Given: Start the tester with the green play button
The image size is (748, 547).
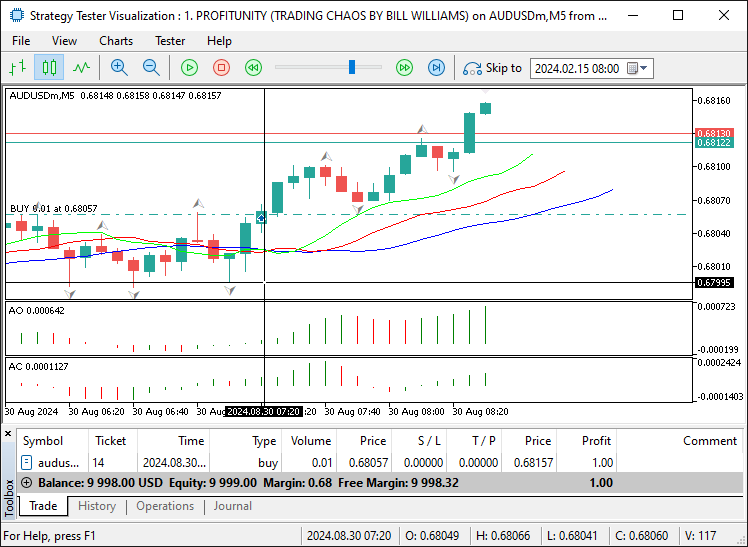Looking at the screenshot, I should coord(189,68).
